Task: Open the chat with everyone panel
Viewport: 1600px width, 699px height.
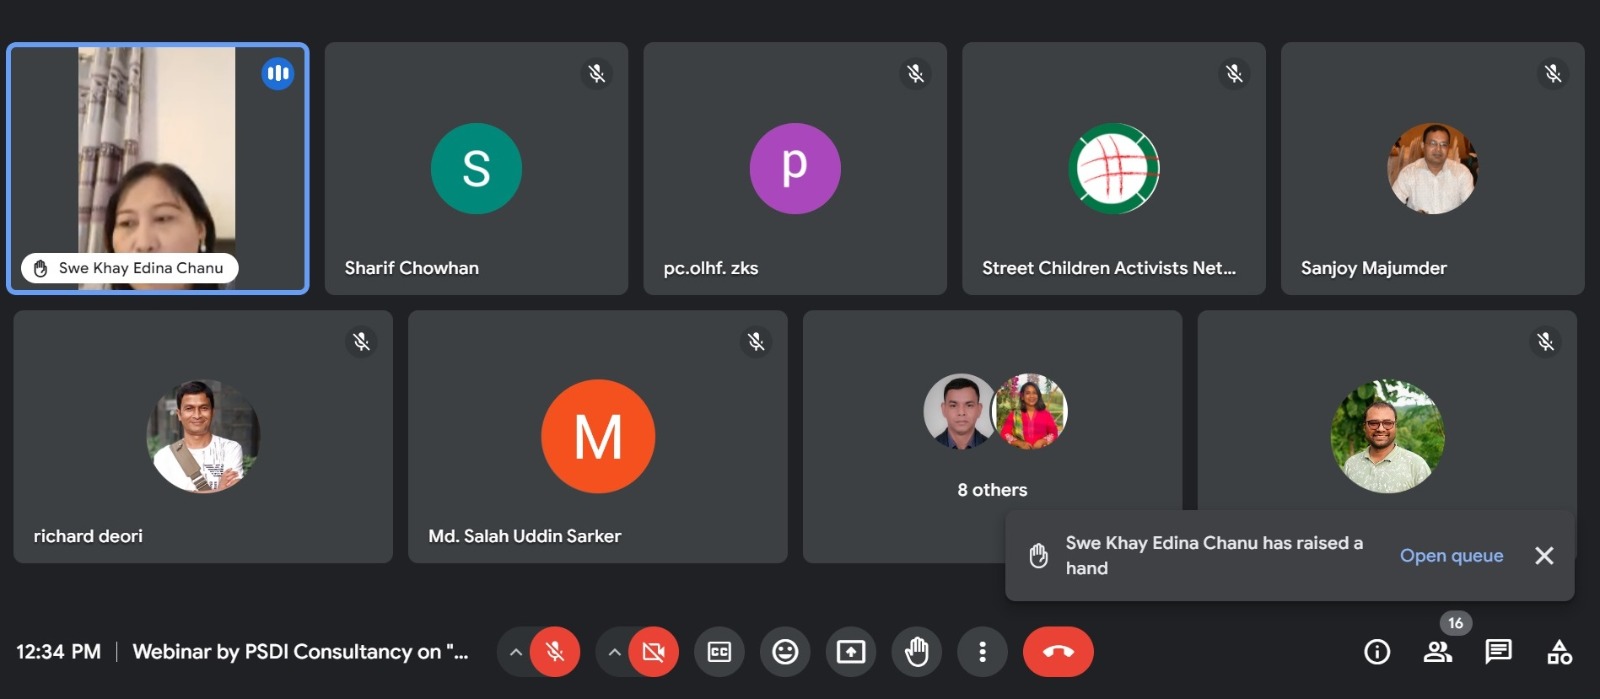Action: [1498, 652]
